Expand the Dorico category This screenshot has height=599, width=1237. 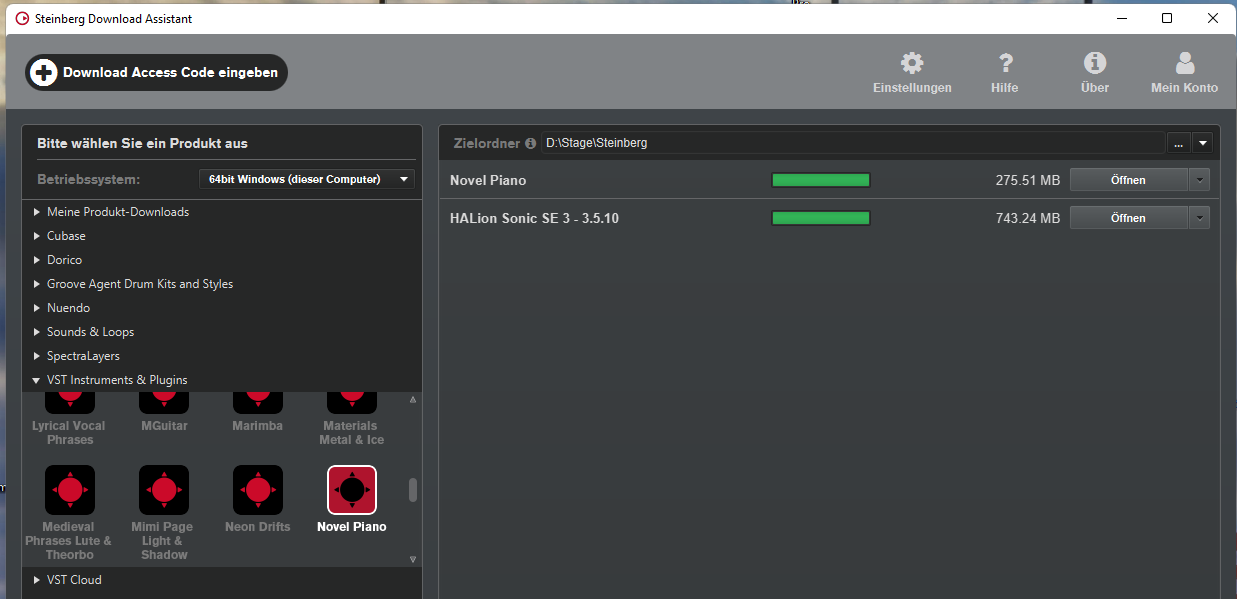point(38,260)
